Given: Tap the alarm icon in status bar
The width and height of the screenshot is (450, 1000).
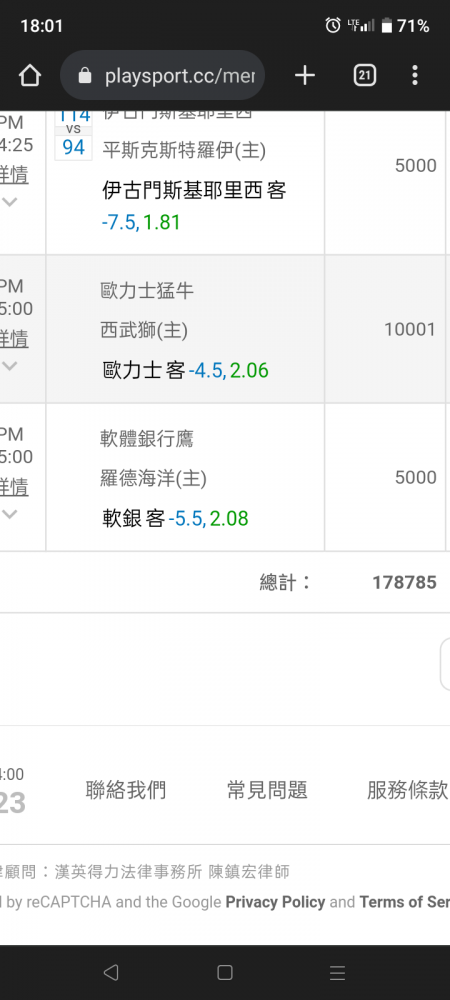Looking at the screenshot, I should click(333, 26).
